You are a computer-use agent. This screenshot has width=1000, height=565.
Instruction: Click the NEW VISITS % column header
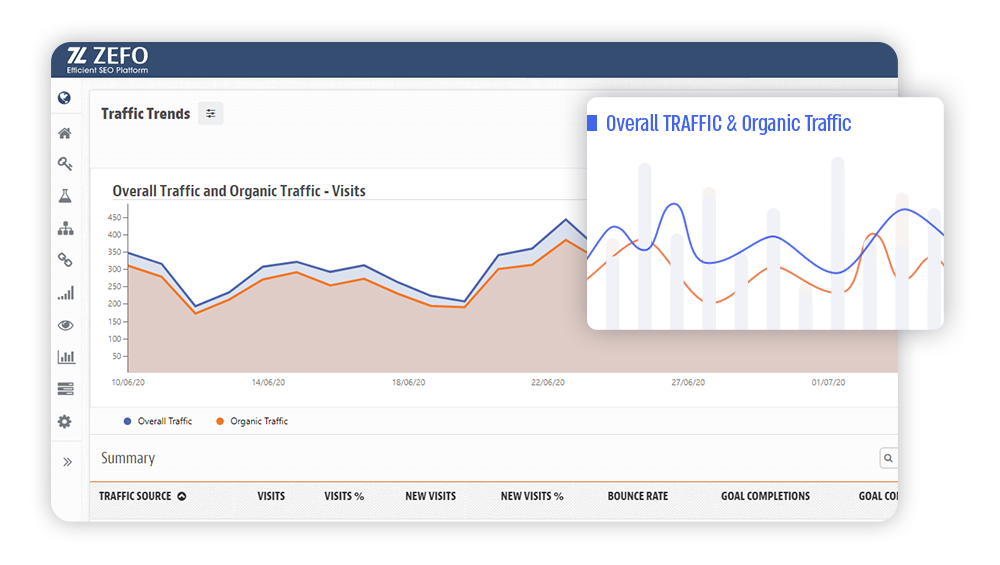(x=532, y=496)
